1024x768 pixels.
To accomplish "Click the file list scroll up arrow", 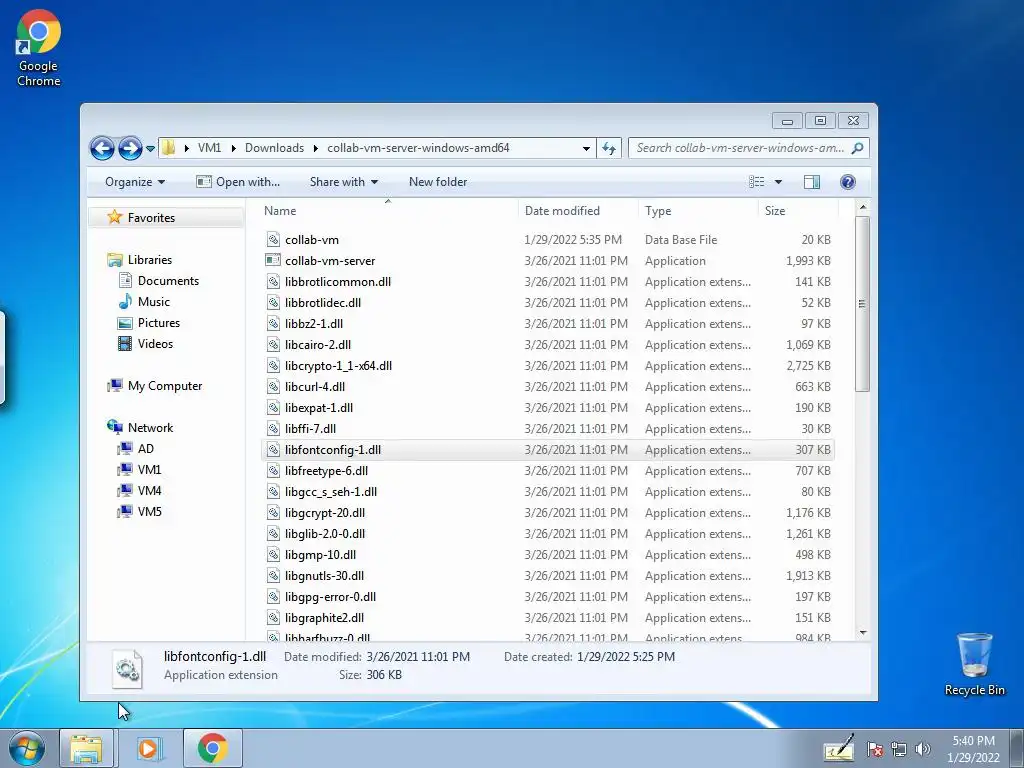I will (x=863, y=207).
